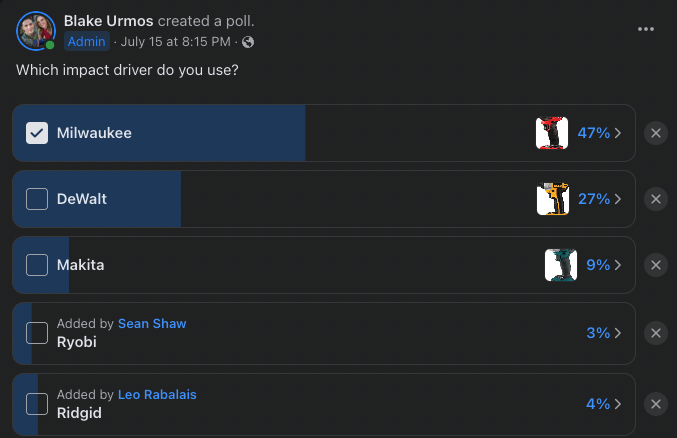The width and height of the screenshot is (677, 438).
Task: Show voters for DeWalt 27%
Action: [x=600, y=199]
